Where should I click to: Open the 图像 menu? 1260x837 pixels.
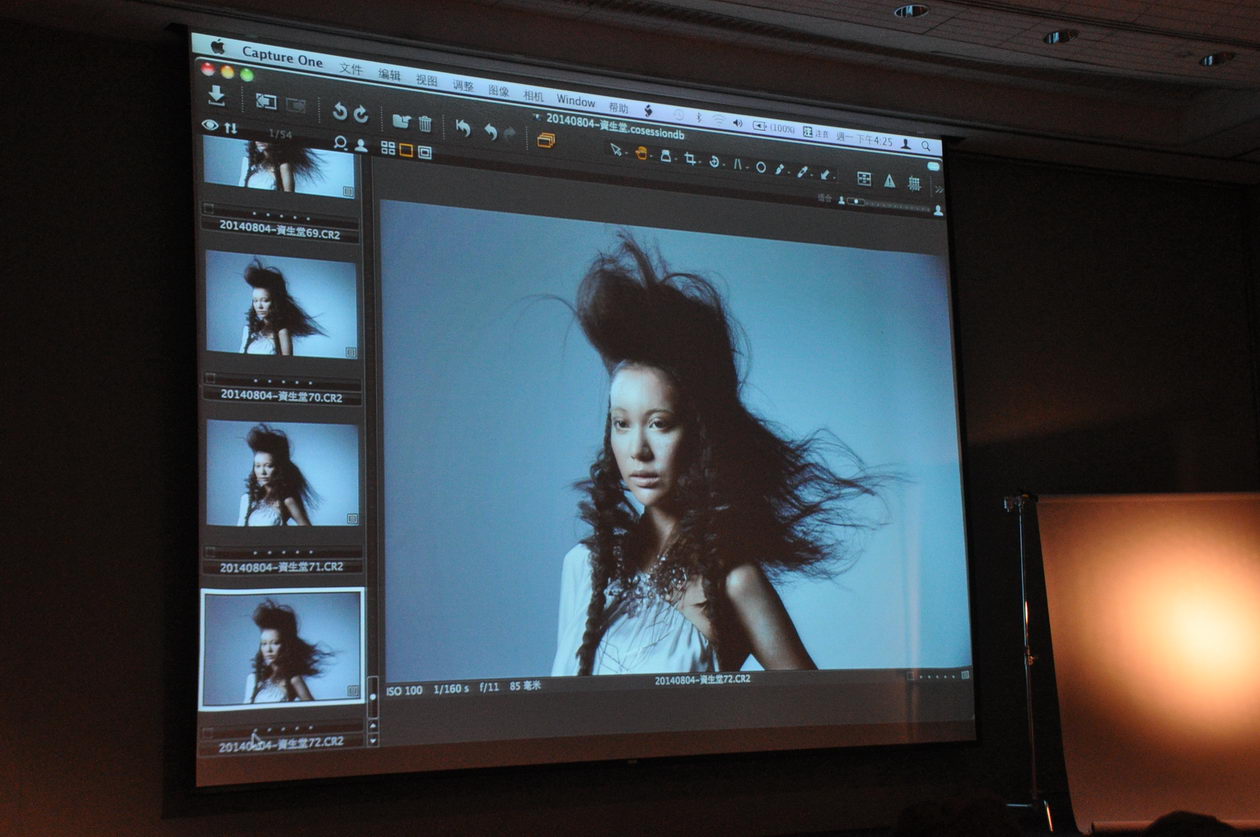click(x=498, y=90)
